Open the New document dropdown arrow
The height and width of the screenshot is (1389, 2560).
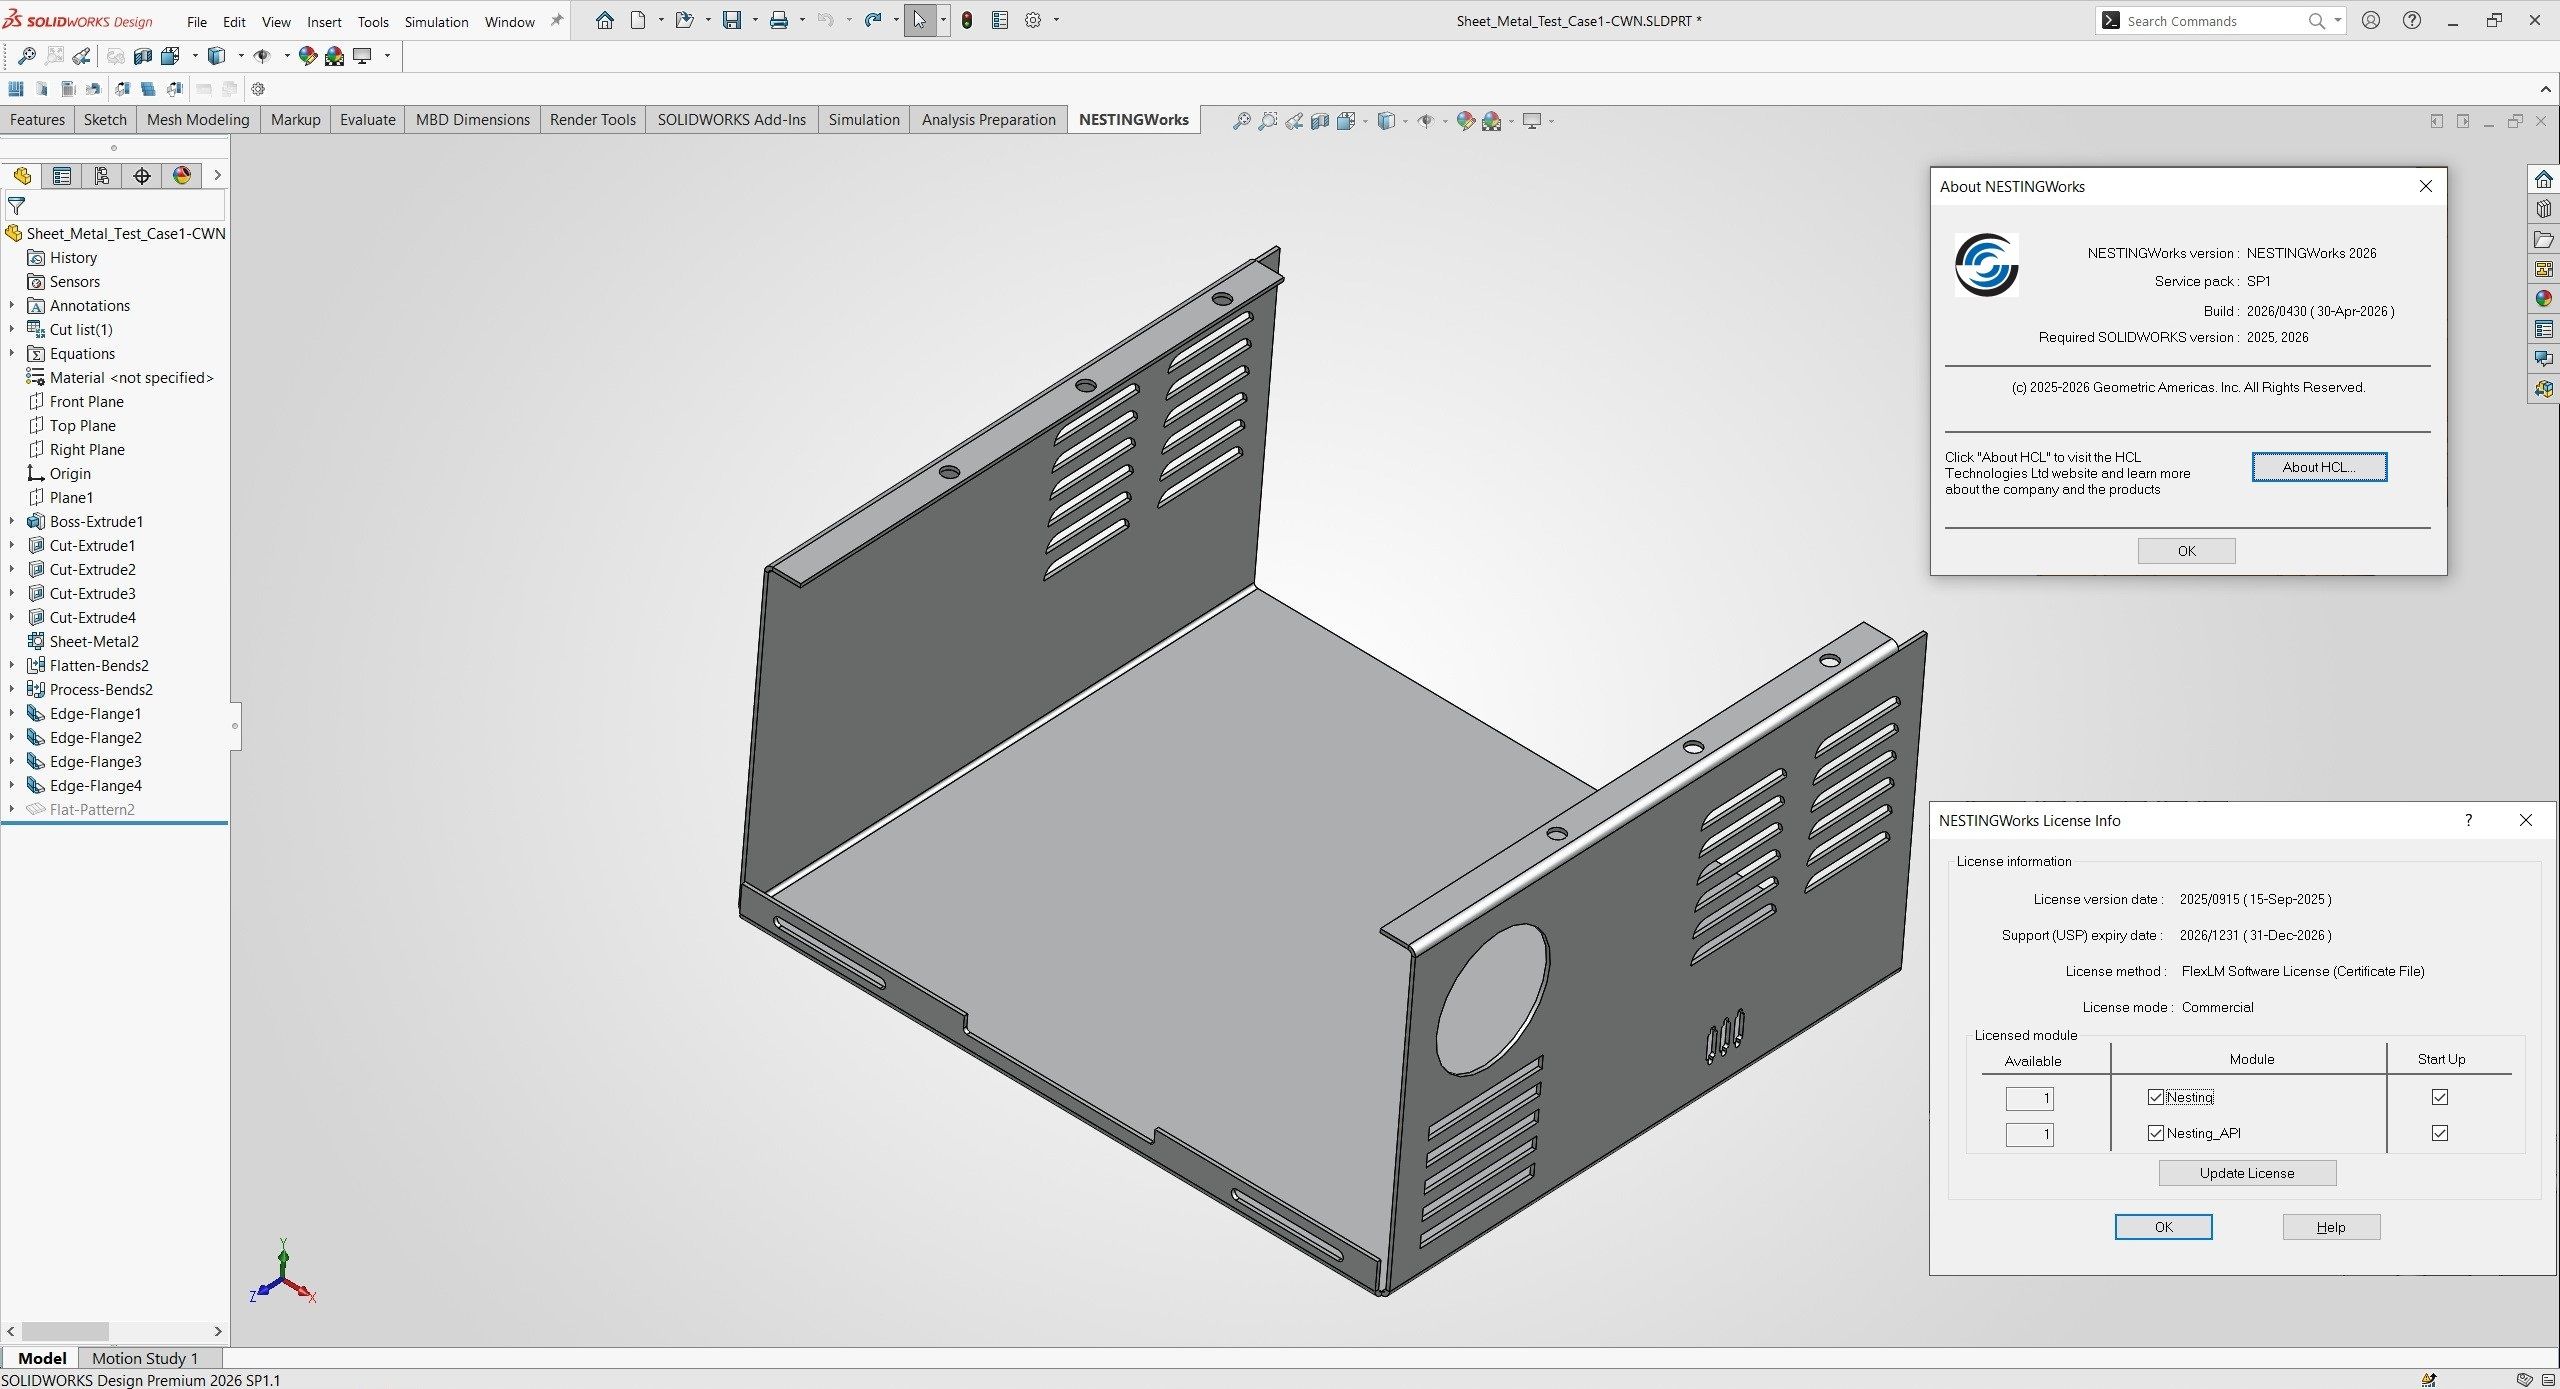click(x=661, y=20)
